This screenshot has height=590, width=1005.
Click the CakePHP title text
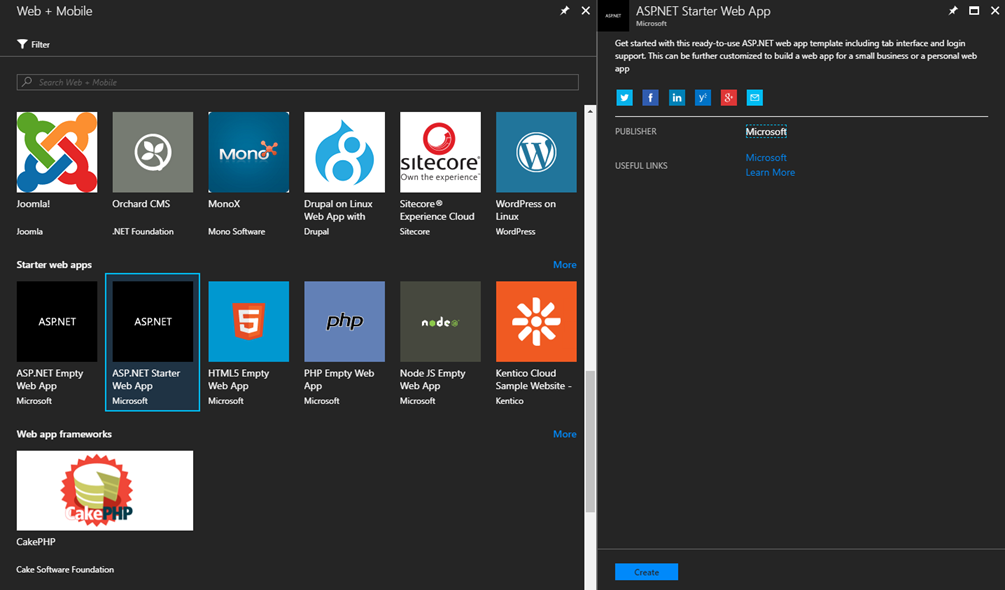pyautogui.click(x=36, y=542)
